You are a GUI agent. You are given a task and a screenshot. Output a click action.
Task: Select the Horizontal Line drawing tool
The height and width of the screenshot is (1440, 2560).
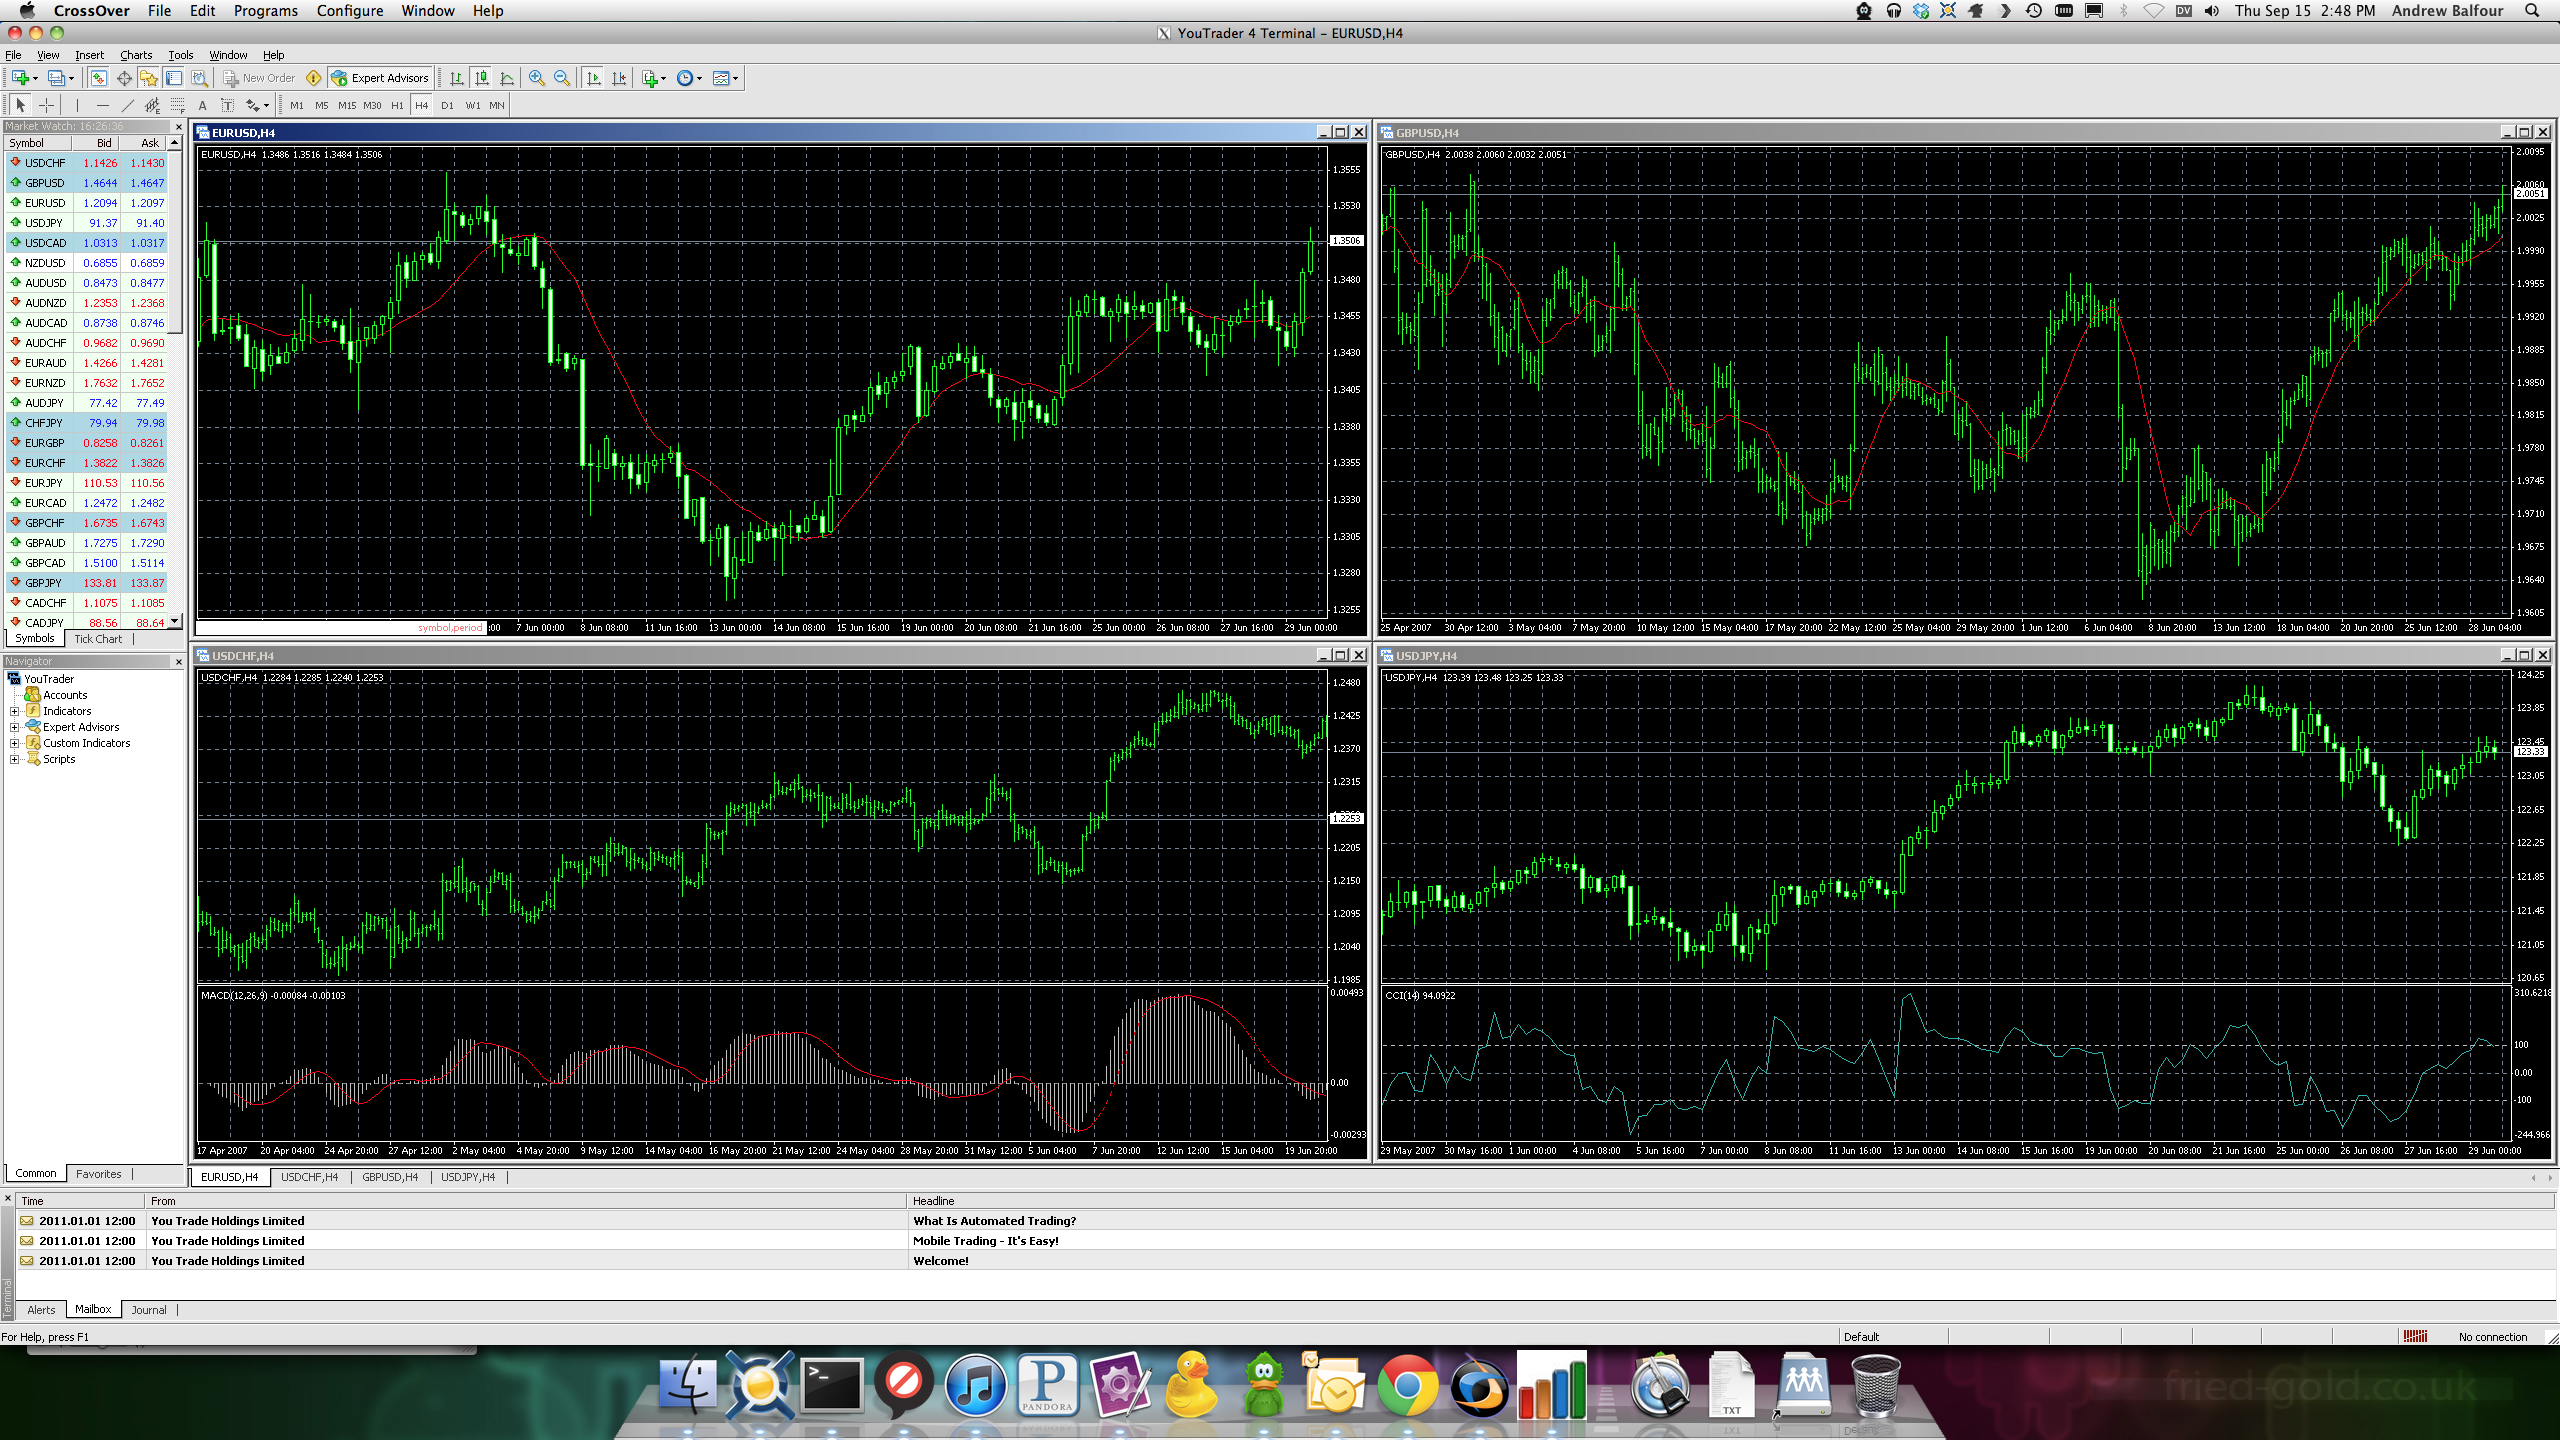tap(103, 105)
